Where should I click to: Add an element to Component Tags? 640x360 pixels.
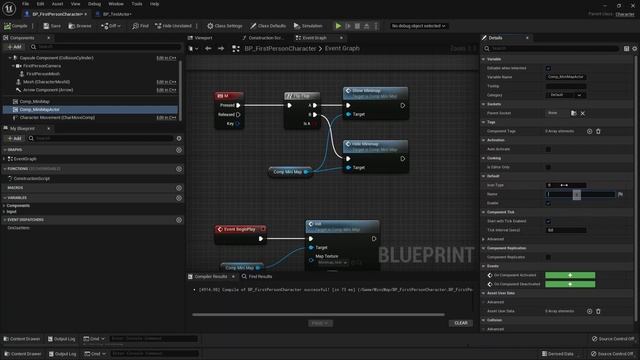pyautogui.click(x=589, y=131)
